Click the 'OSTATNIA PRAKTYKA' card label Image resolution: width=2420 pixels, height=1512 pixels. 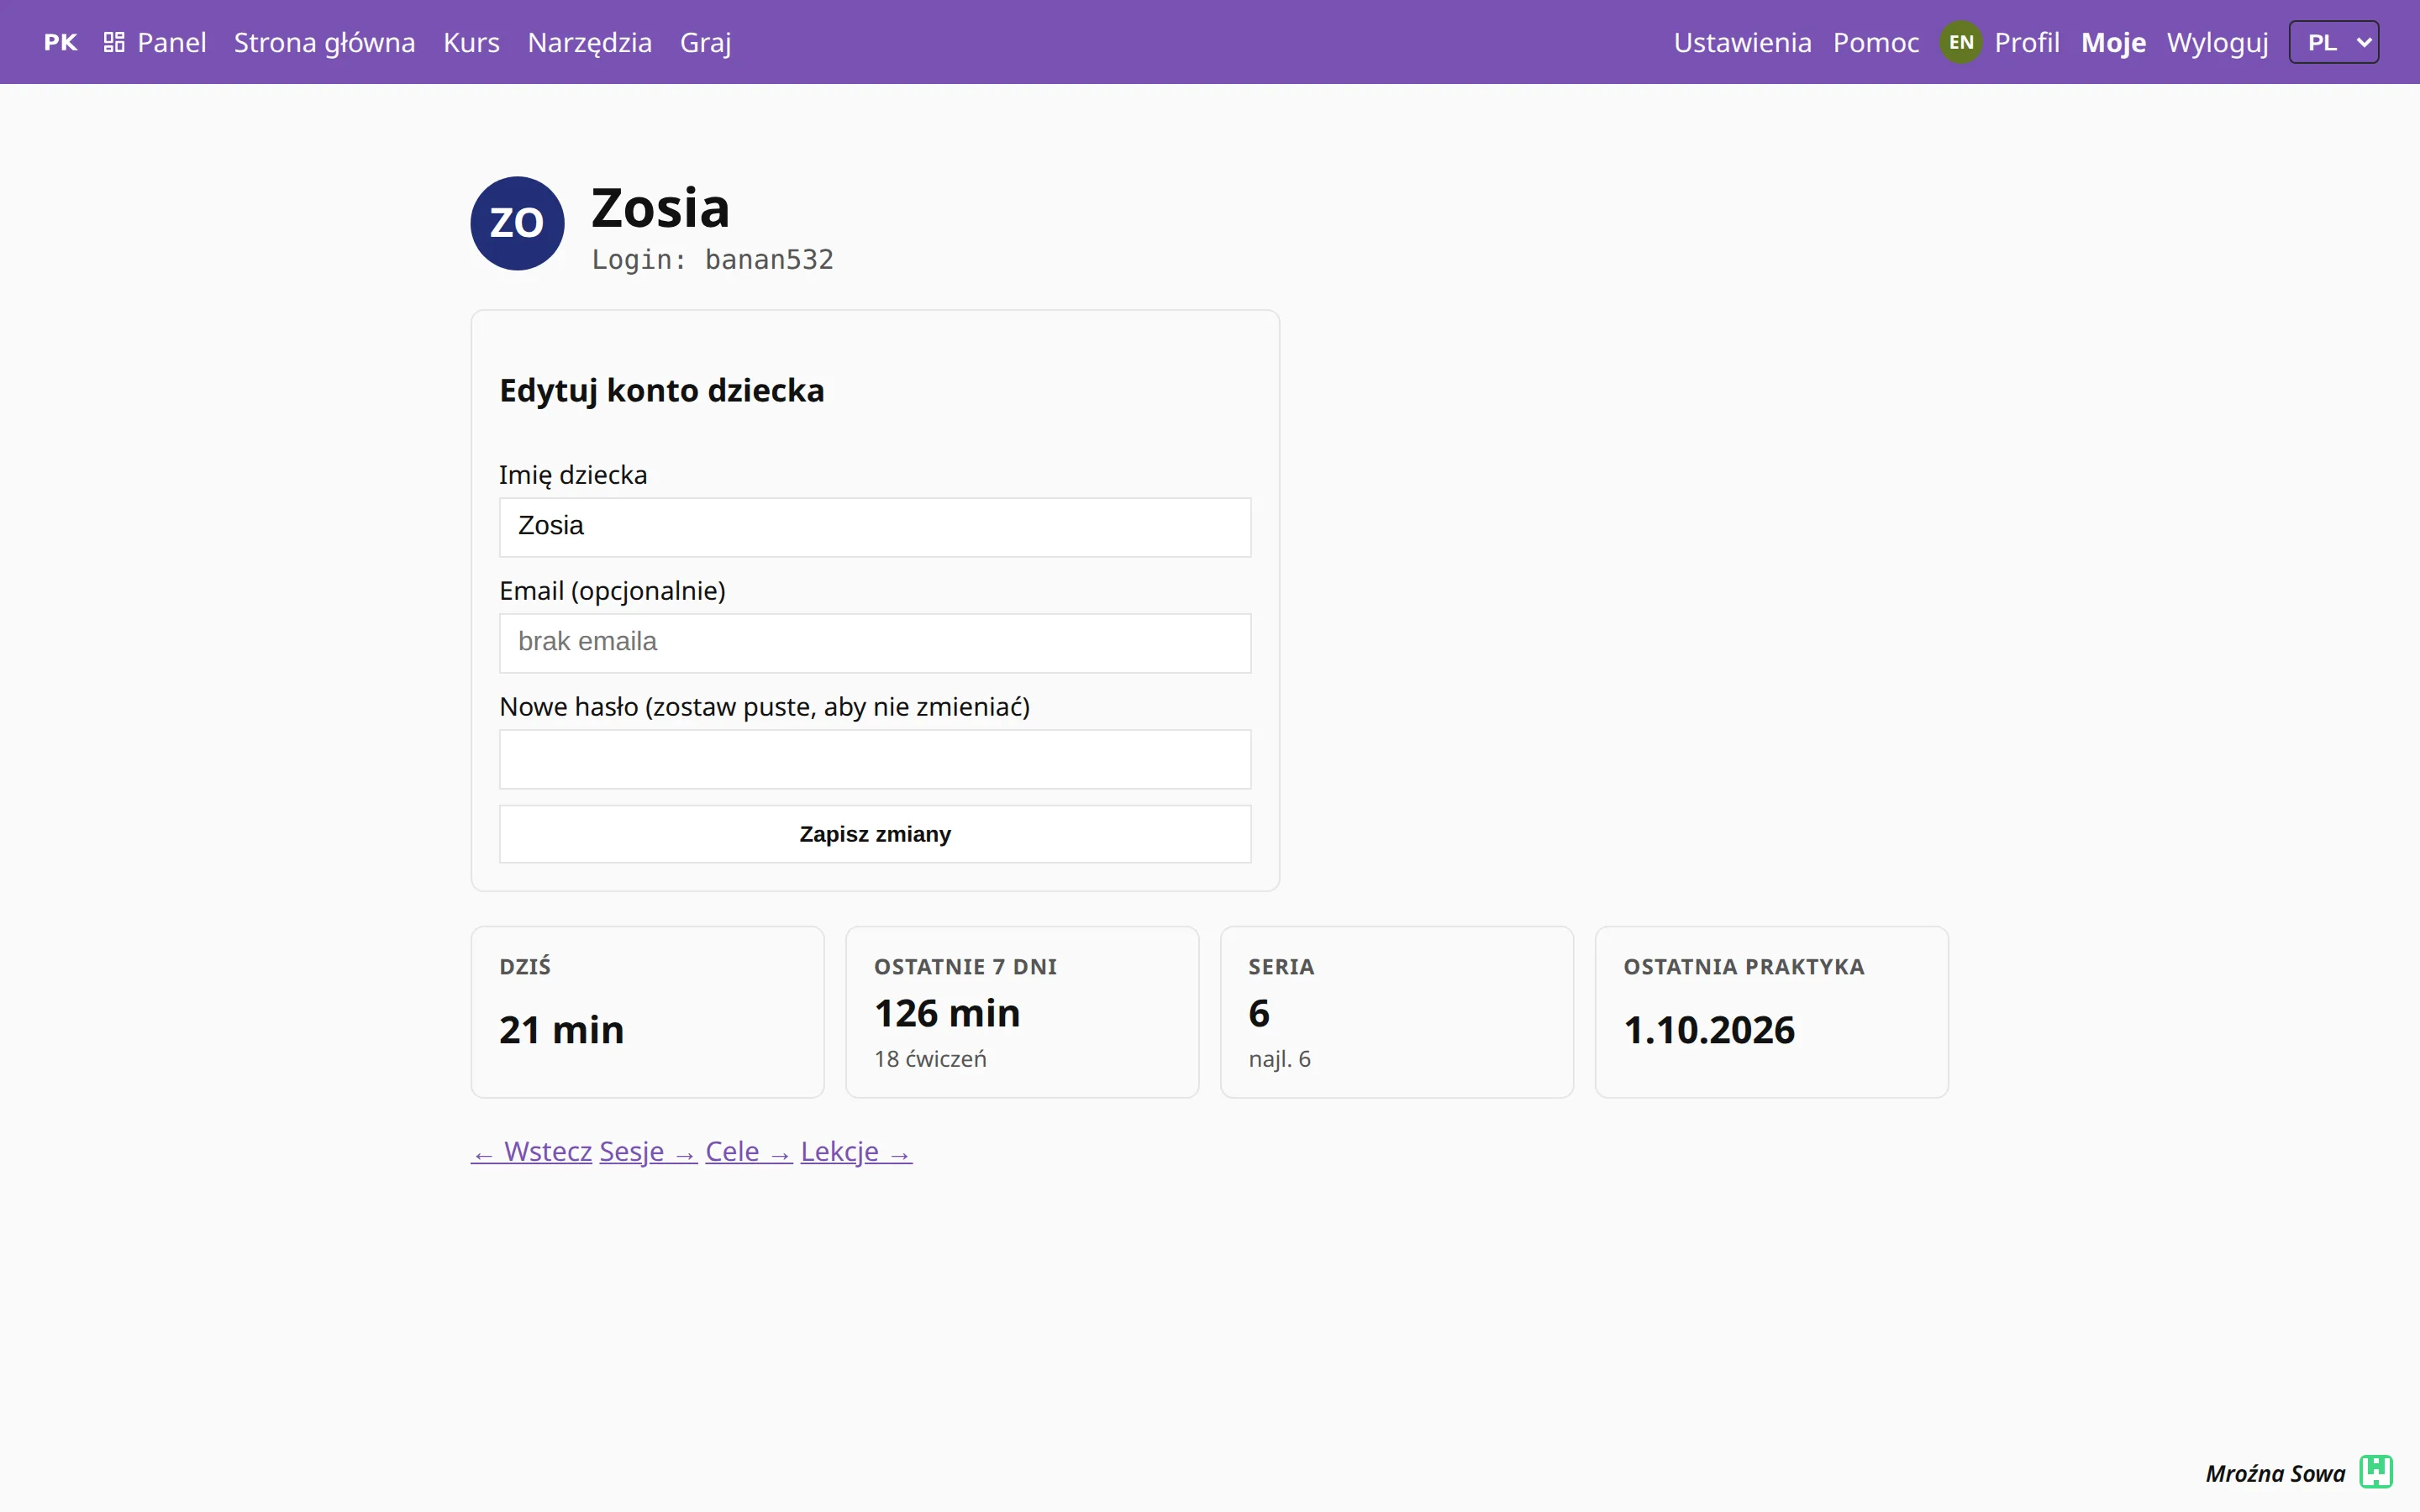coord(1744,967)
